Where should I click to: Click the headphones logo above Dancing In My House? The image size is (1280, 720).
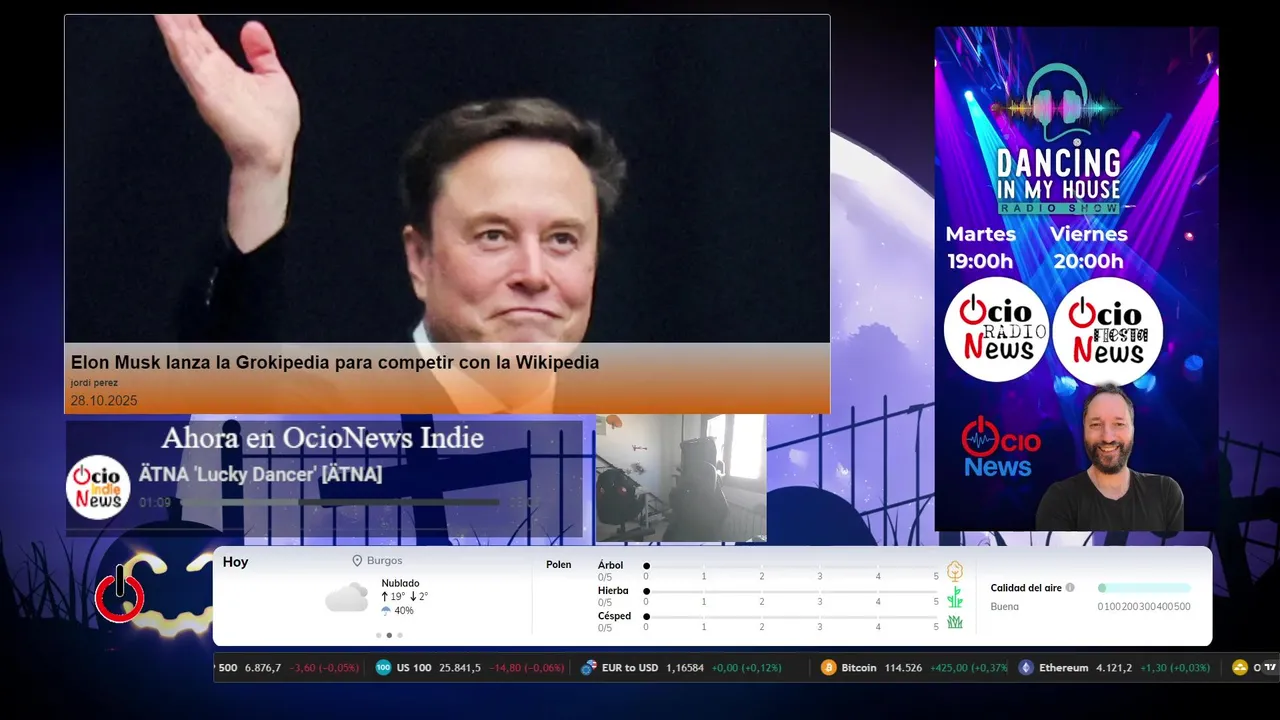[x=1059, y=104]
